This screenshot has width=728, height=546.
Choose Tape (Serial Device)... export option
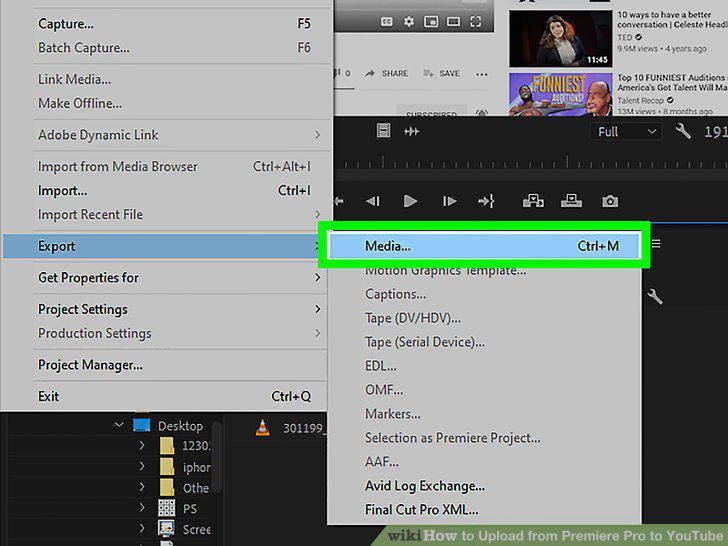pos(484,342)
